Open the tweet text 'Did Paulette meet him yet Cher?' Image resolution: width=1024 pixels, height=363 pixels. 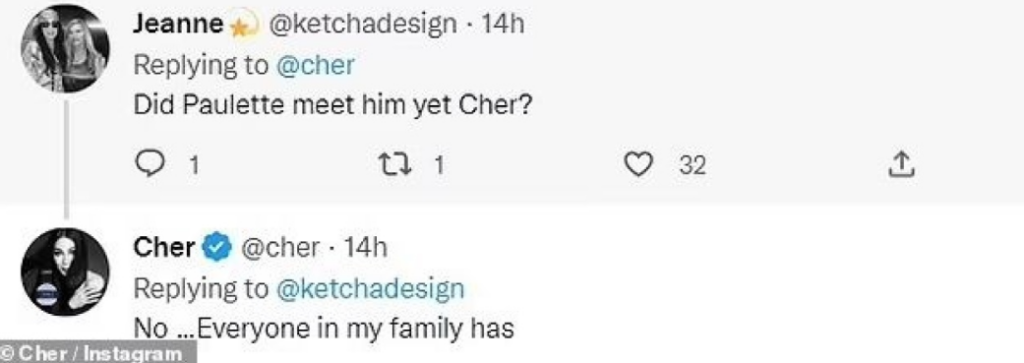(x=334, y=105)
